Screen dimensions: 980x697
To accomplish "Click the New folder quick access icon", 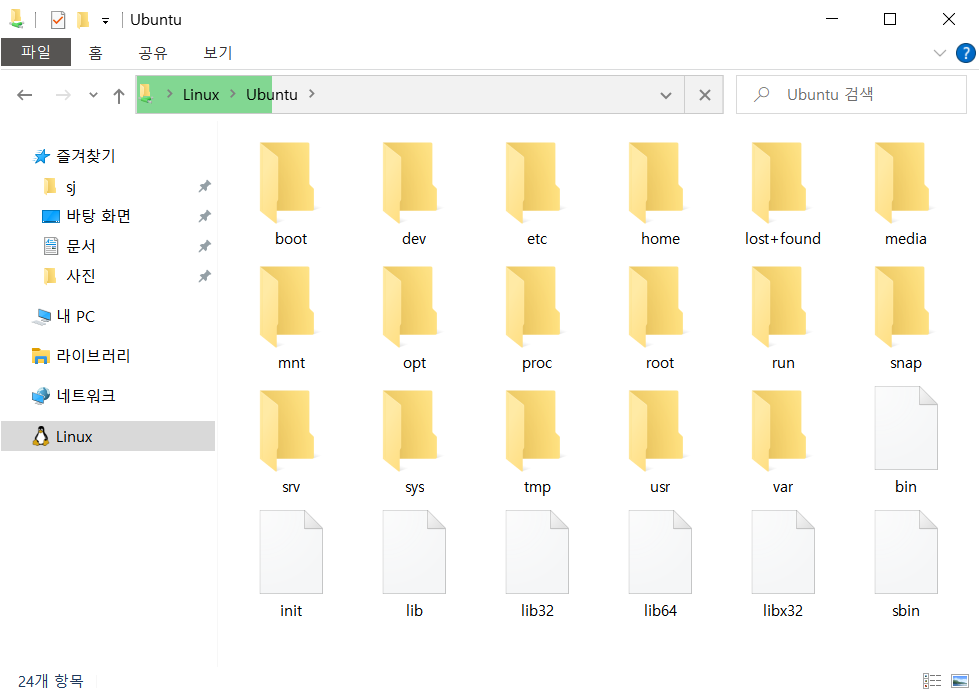I will pos(82,20).
